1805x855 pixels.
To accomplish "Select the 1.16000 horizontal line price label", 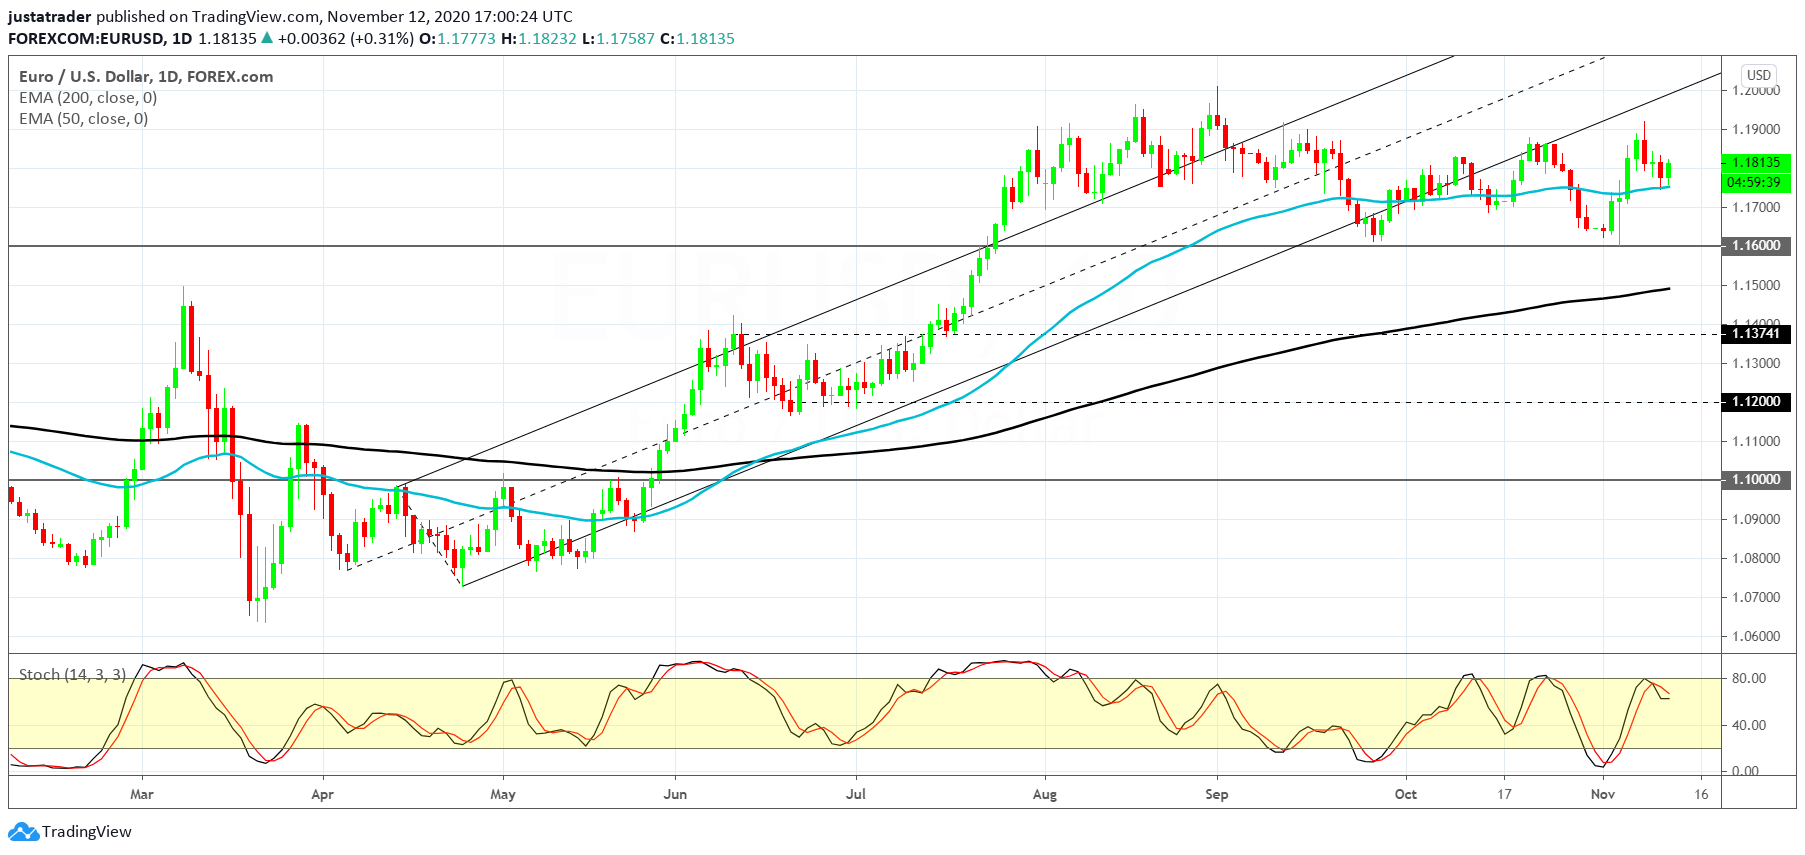I will tap(1756, 246).
